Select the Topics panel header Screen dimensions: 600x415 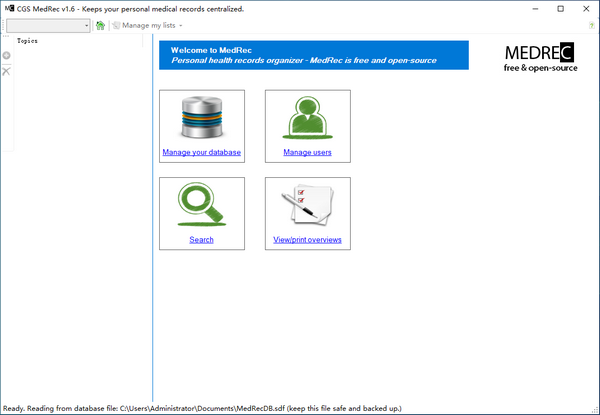pos(27,41)
